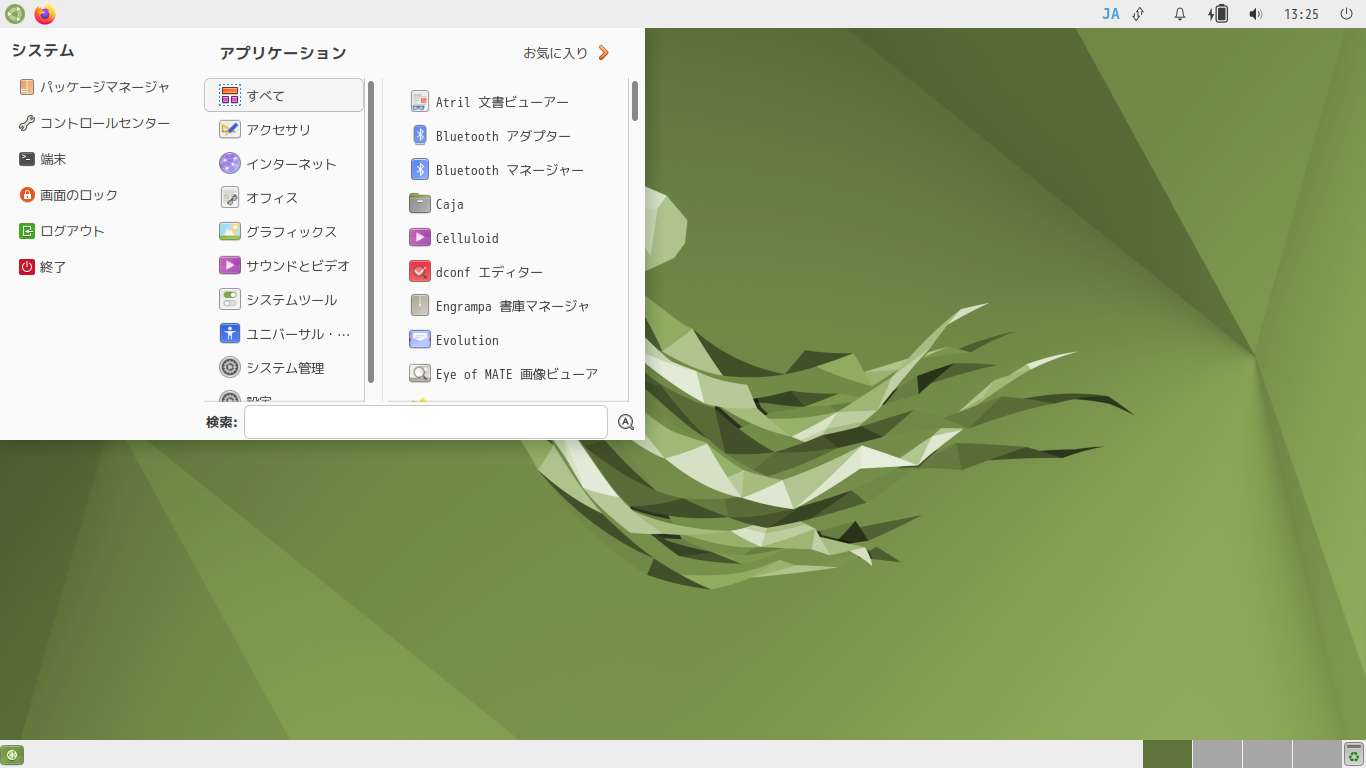Click the battery power indicator
1366x768 pixels.
click(1218, 14)
